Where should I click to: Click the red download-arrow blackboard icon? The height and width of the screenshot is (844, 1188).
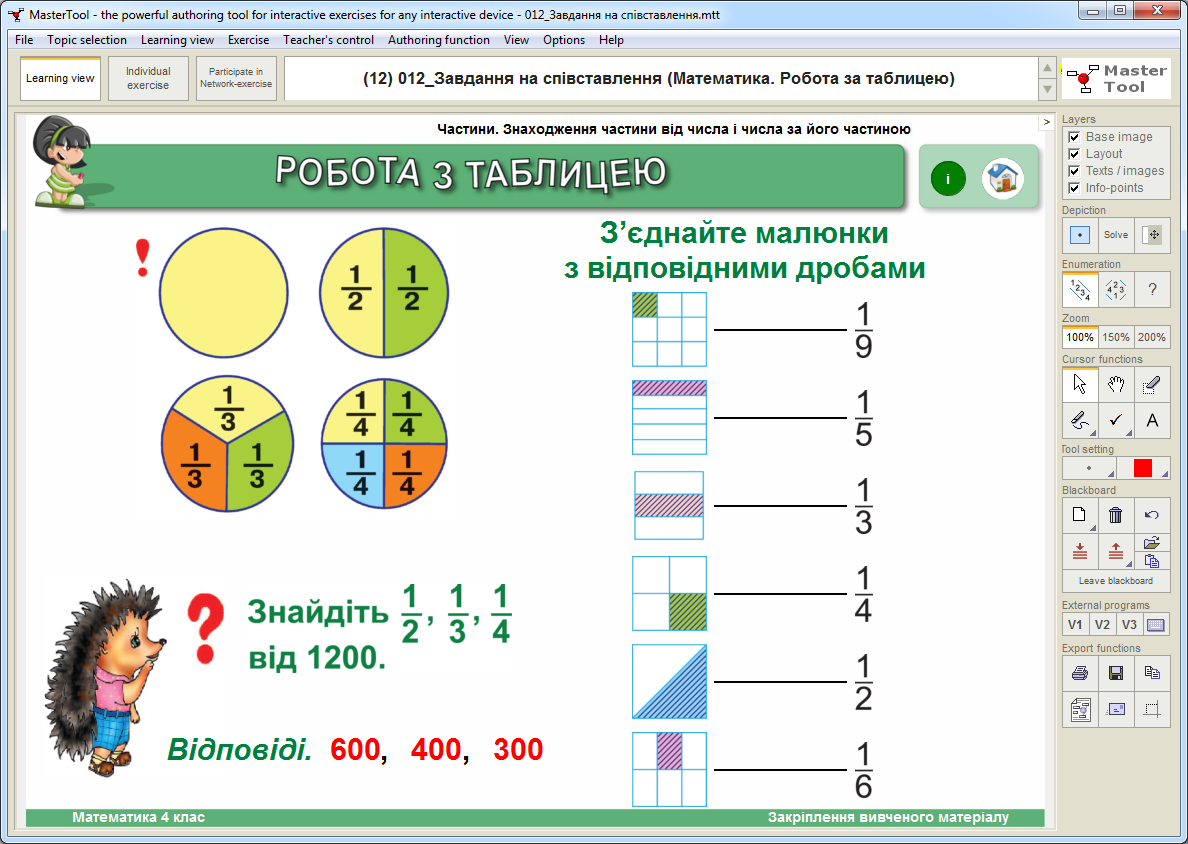(x=1080, y=551)
